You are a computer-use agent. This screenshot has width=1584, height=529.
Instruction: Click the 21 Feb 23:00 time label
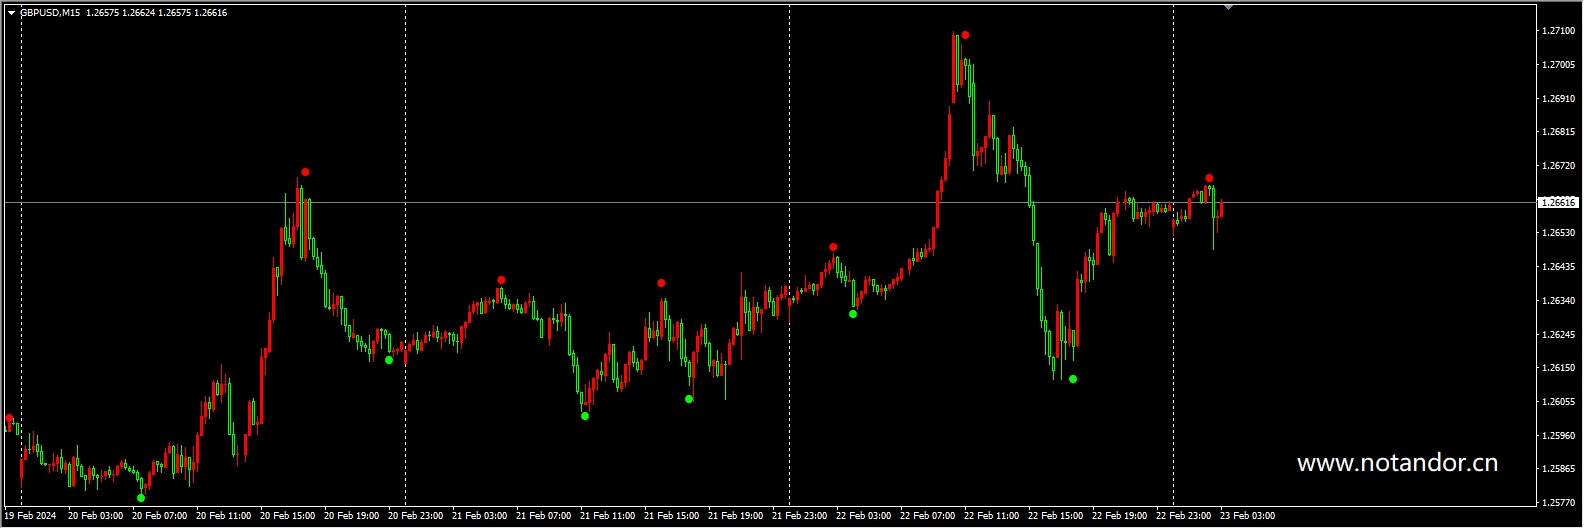[x=800, y=516]
